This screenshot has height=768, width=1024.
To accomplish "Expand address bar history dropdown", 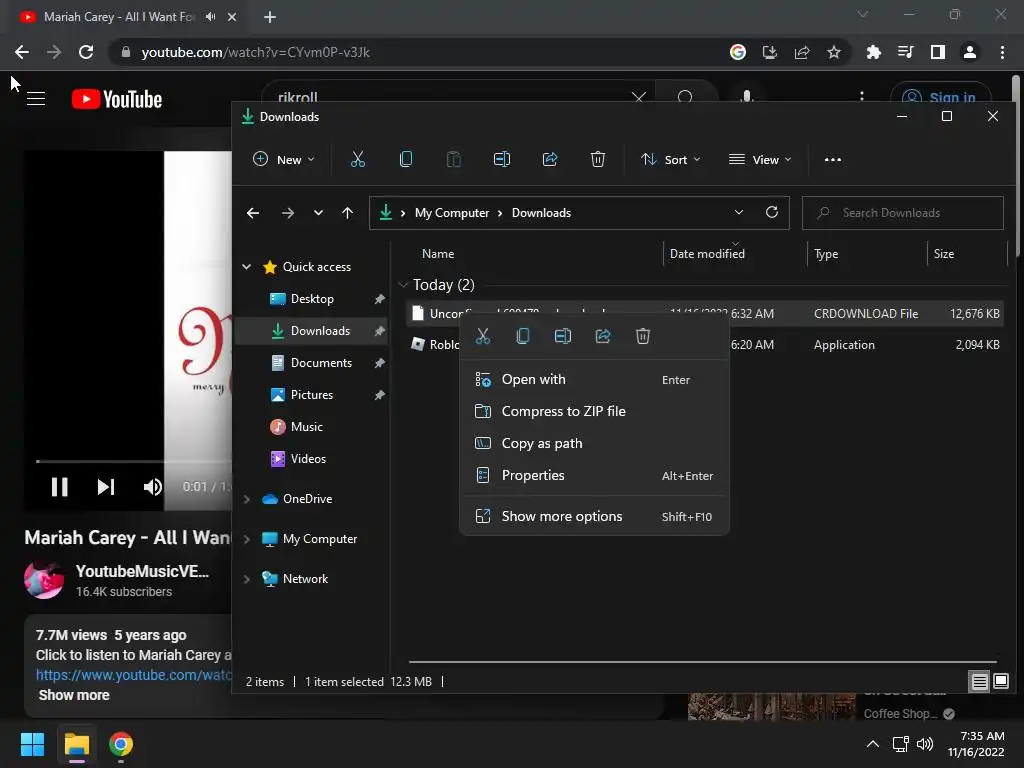I will (739, 212).
